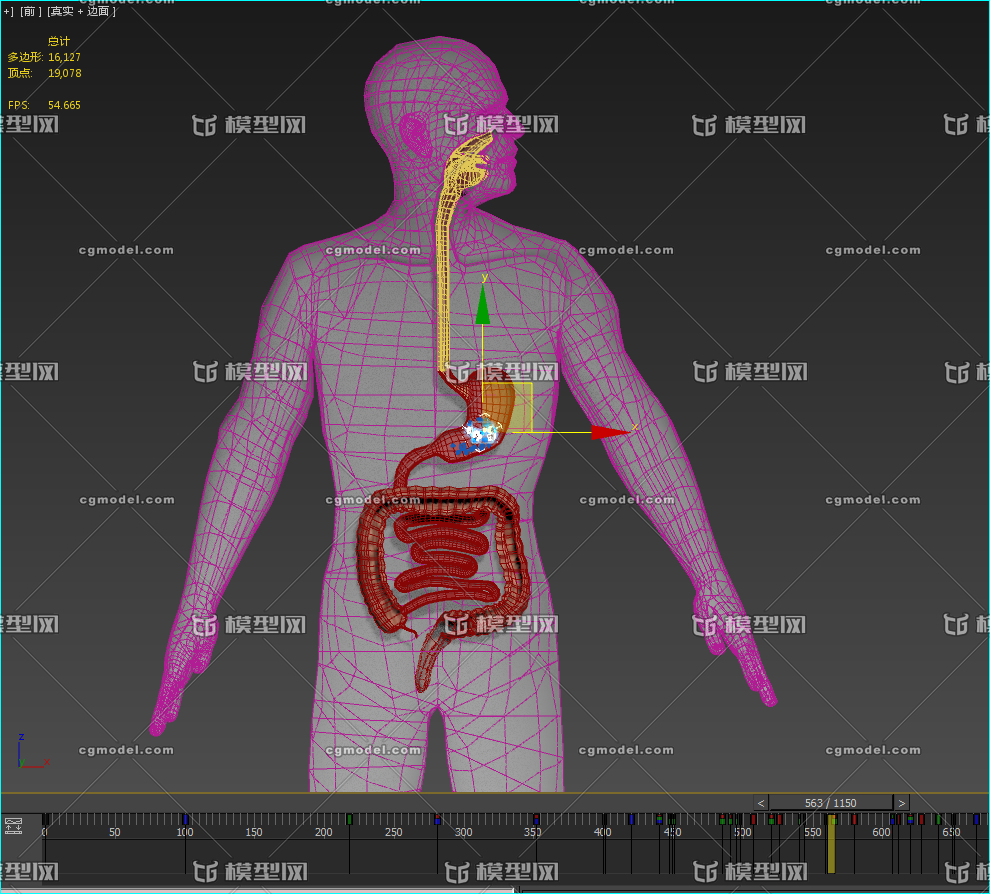The image size is (990, 894).
Task: Select the red keyframe near frame 510
Action: [x=753, y=820]
